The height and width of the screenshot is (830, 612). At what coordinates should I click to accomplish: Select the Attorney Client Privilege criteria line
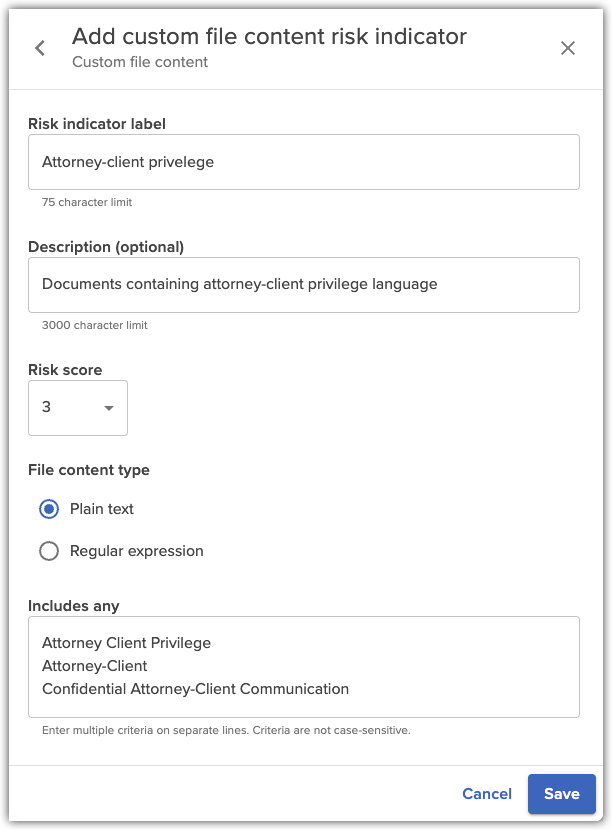tap(126, 642)
